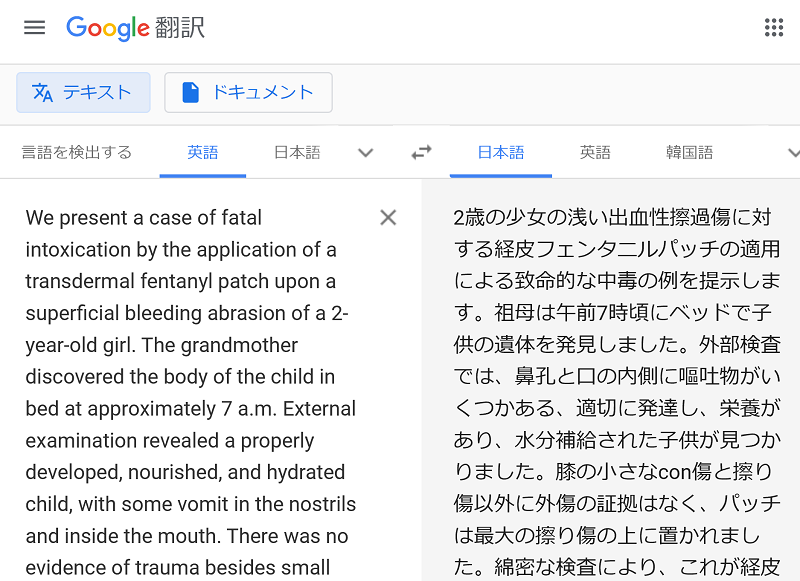The width and height of the screenshot is (800, 581).
Task: Expand the source language list chevron
Action: tap(366, 153)
